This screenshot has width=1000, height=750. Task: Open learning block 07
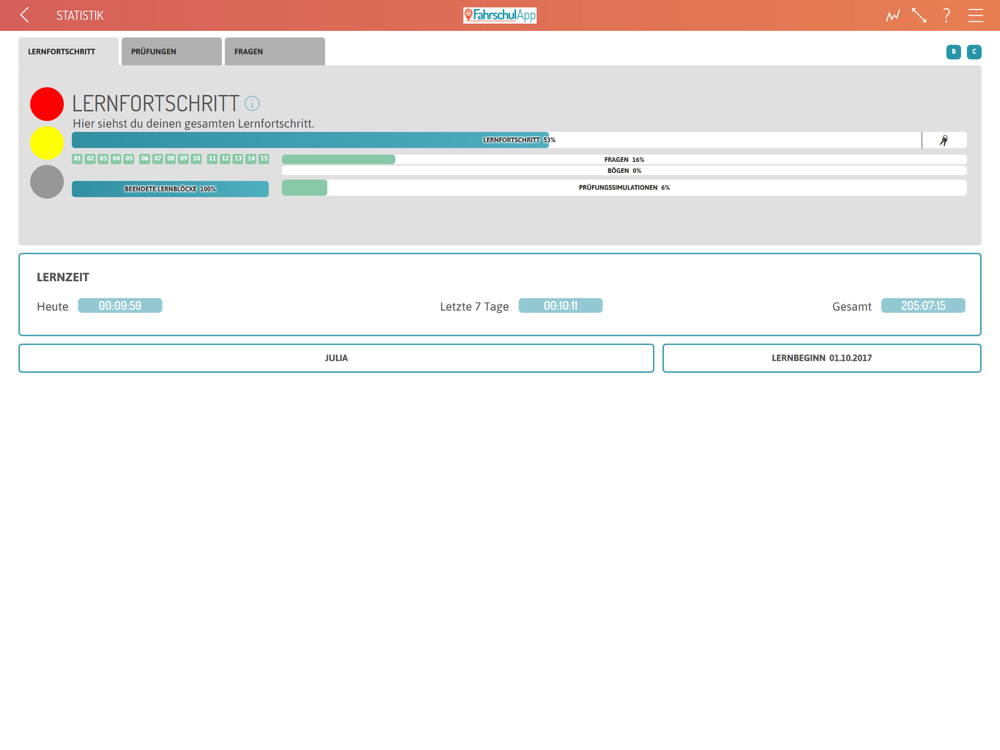pos(158,159)
